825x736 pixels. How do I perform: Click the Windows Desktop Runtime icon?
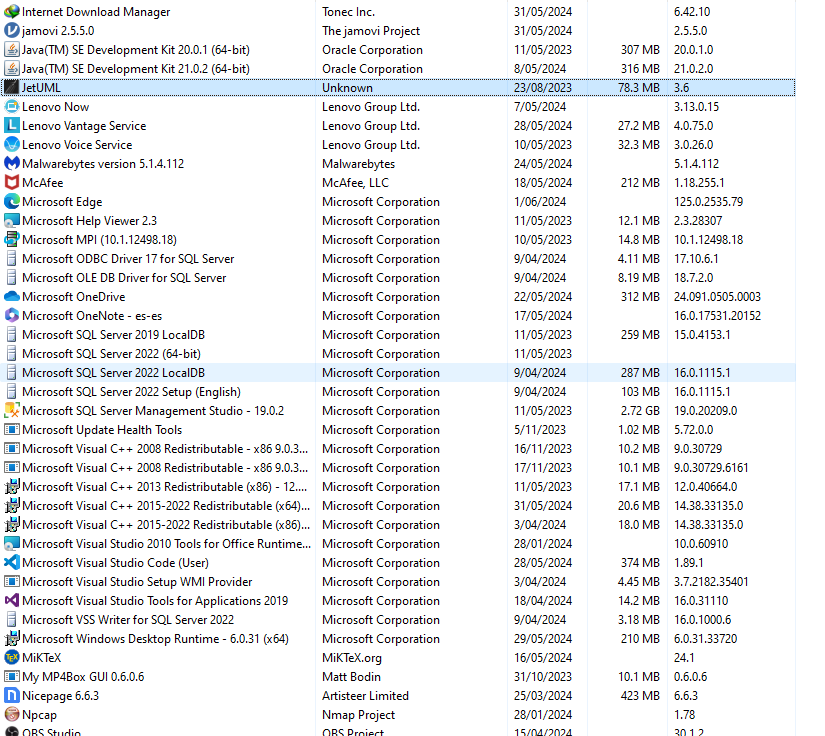click(12, 639)
